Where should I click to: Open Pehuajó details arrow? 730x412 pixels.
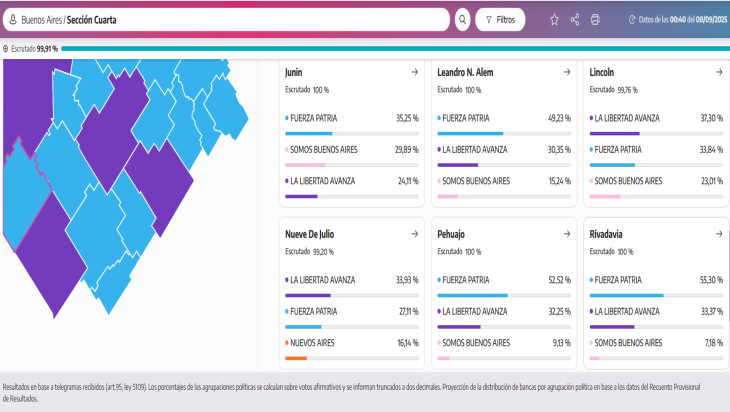point(567,234)
